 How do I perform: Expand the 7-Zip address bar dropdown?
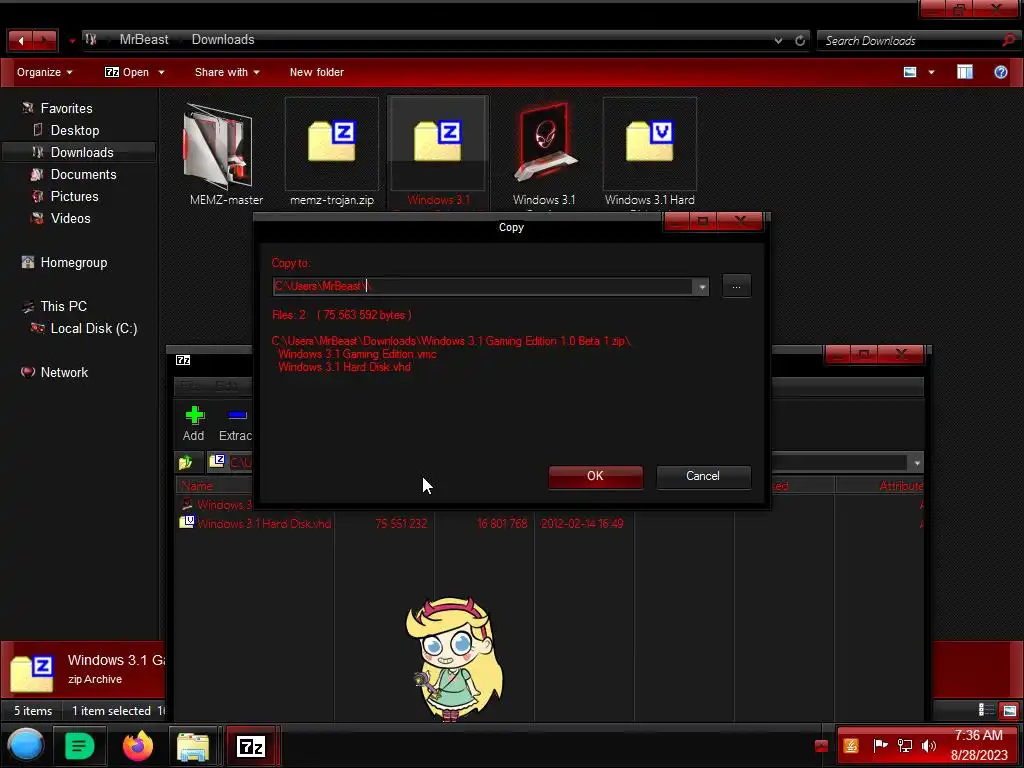(x=917, y=463)
